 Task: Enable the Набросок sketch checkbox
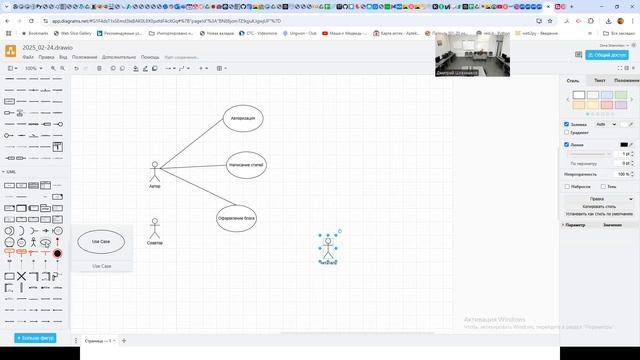[x=567, y=187]
